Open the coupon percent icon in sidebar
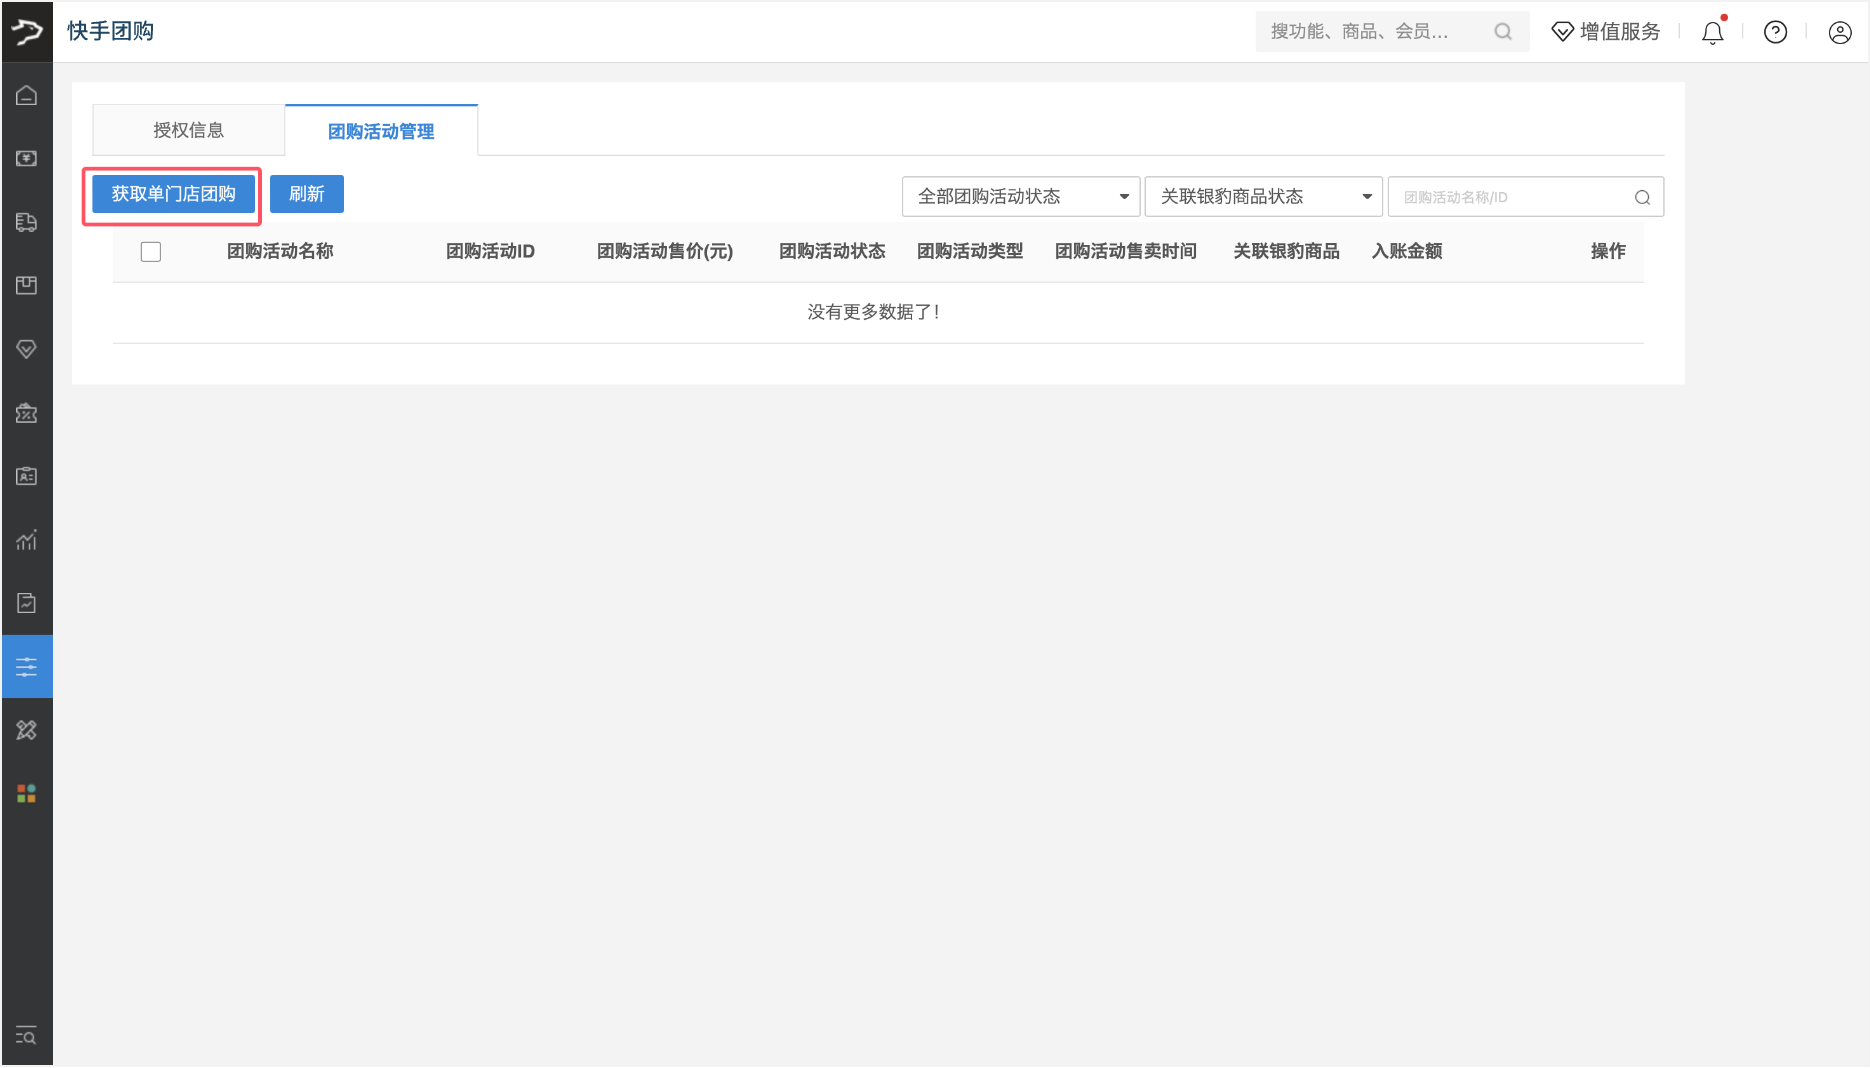1870x1068 pixels. [x=27, y=413]
